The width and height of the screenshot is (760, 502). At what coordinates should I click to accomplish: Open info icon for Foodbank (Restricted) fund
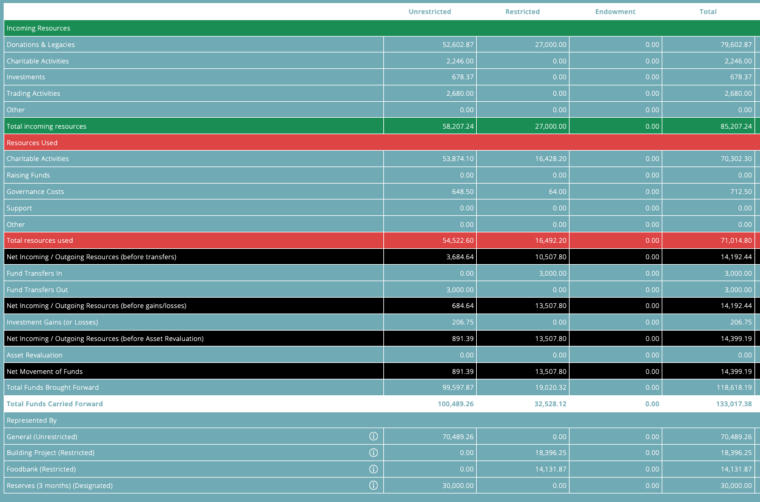373,469
